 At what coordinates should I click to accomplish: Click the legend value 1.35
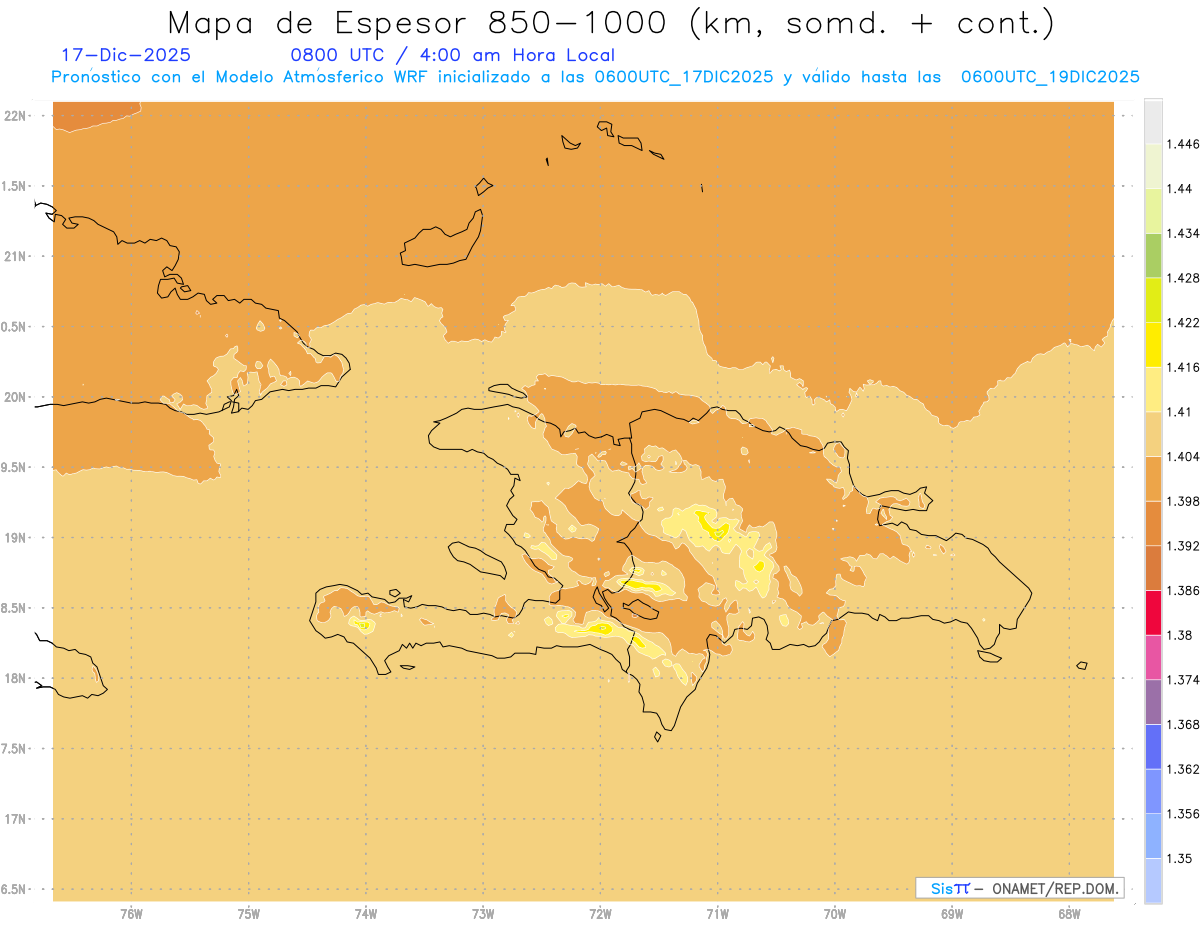tap(1178, 858)
